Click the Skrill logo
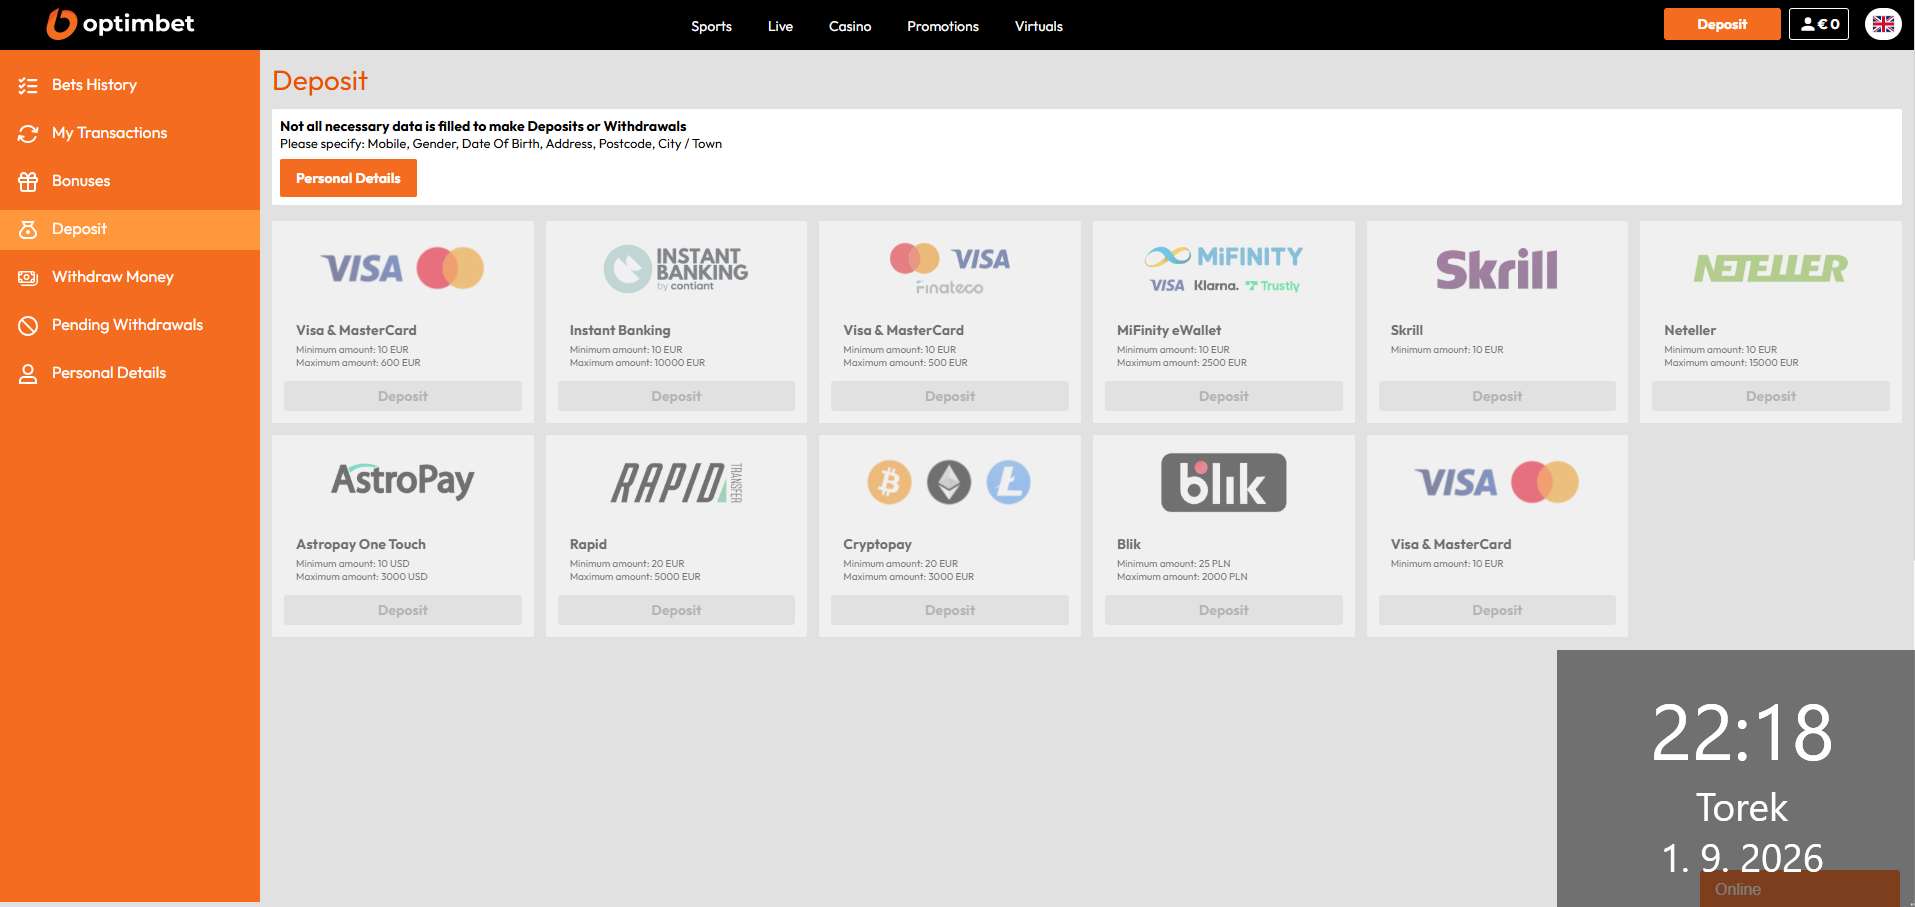Image resolution: width=1915 pixels, height=907 pixels. (1497, 269)
